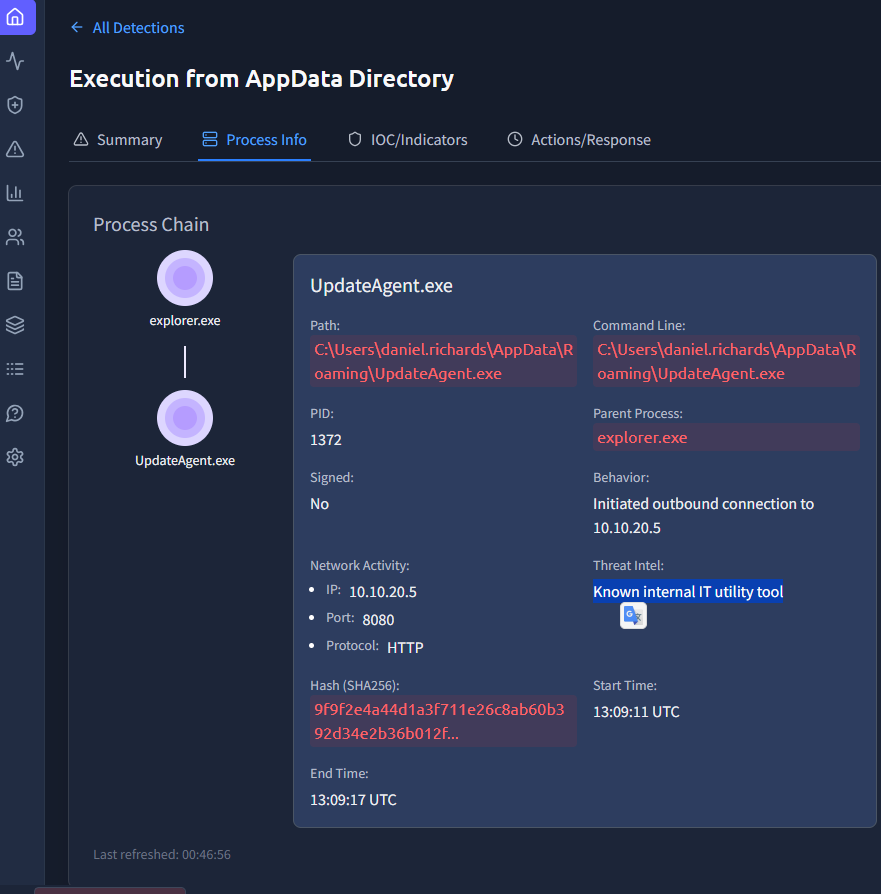Open the bar chart reports icon
Screen dimensions: 881x894
(x=15, y=193)
